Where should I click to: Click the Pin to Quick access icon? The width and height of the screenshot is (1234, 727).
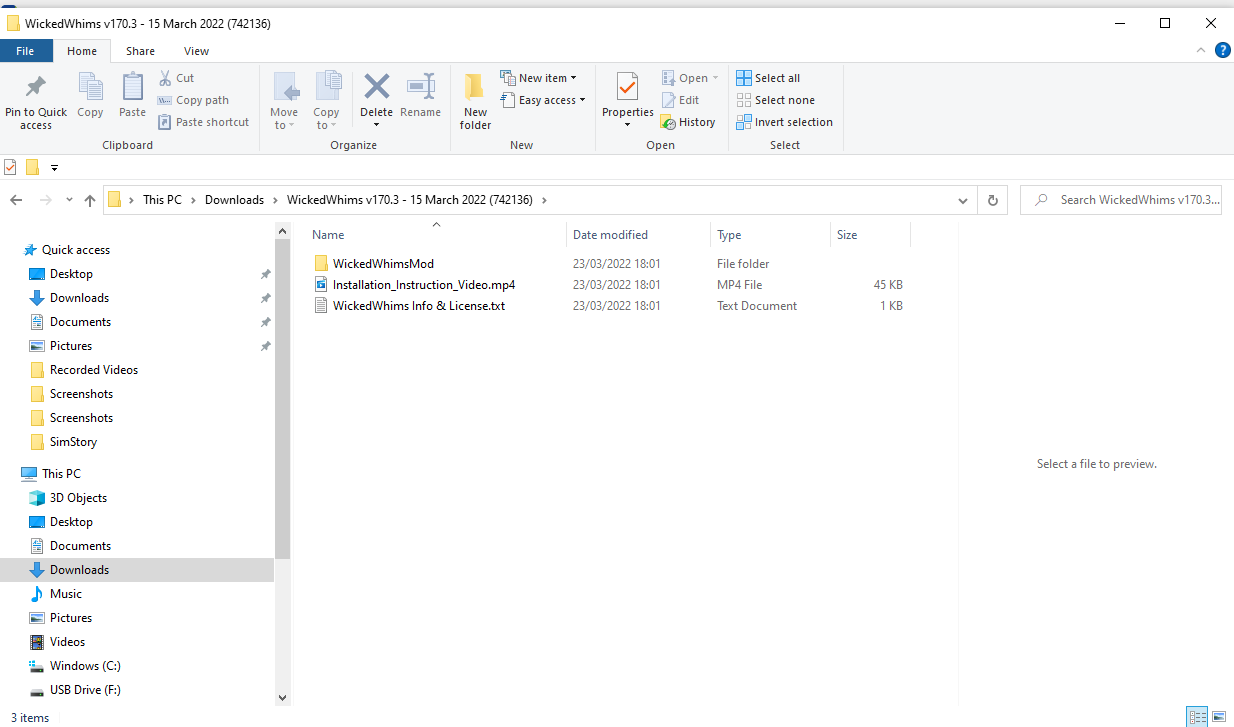pos(35,88)
